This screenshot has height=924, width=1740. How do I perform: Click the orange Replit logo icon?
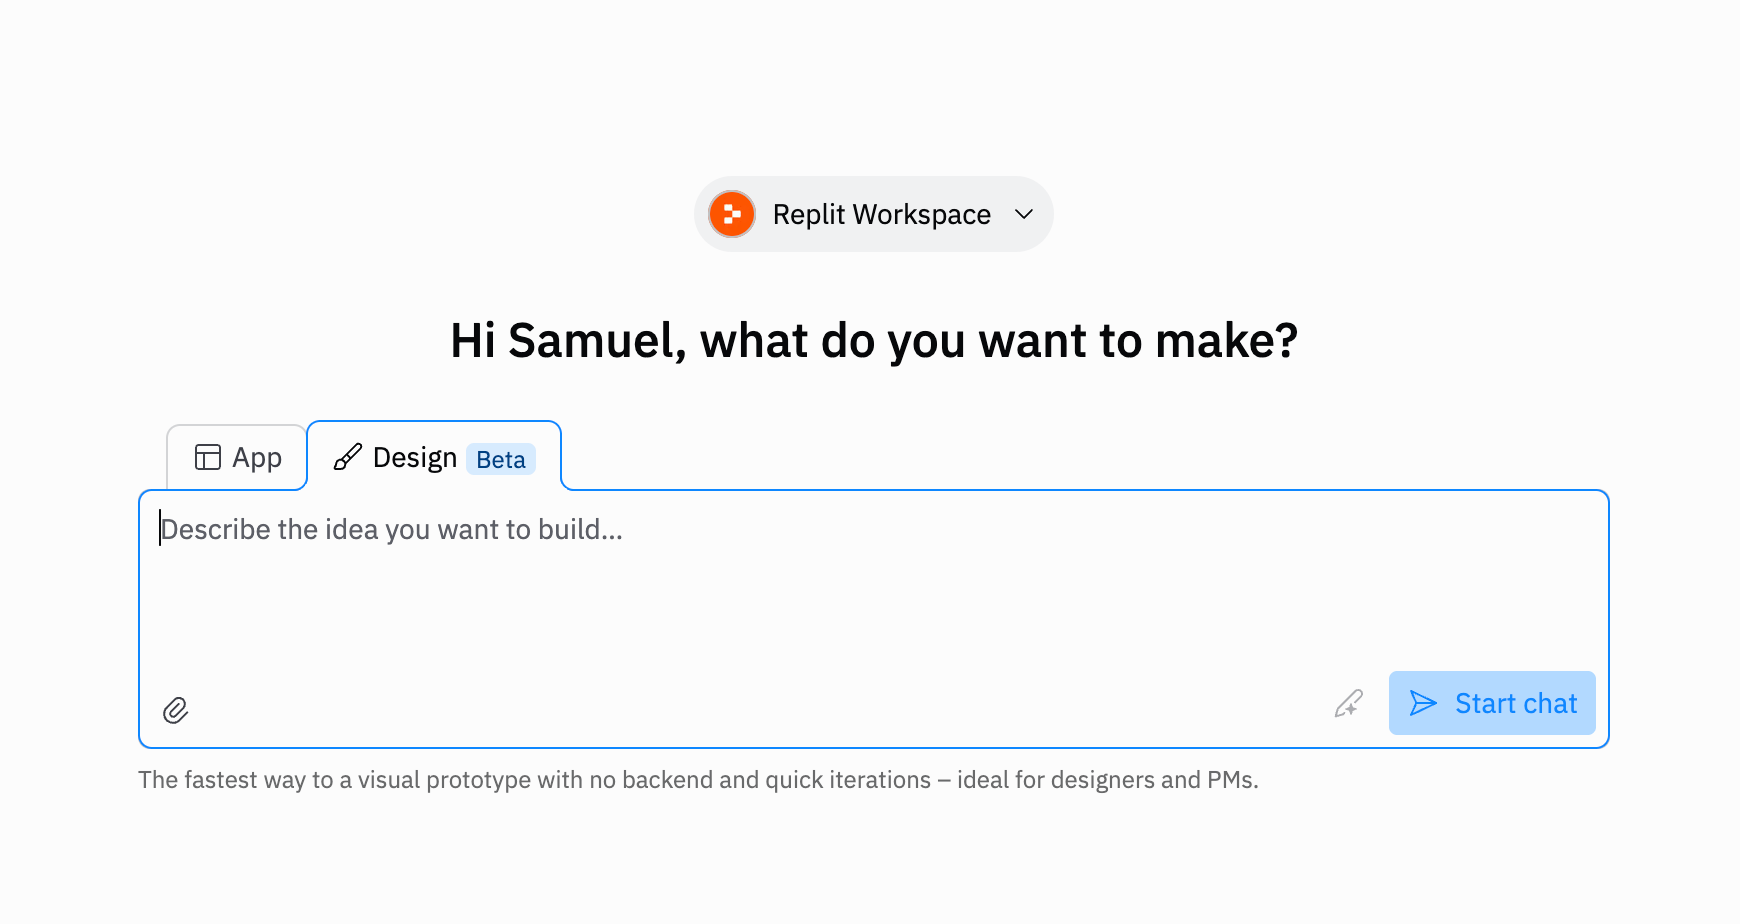(731, 214)
